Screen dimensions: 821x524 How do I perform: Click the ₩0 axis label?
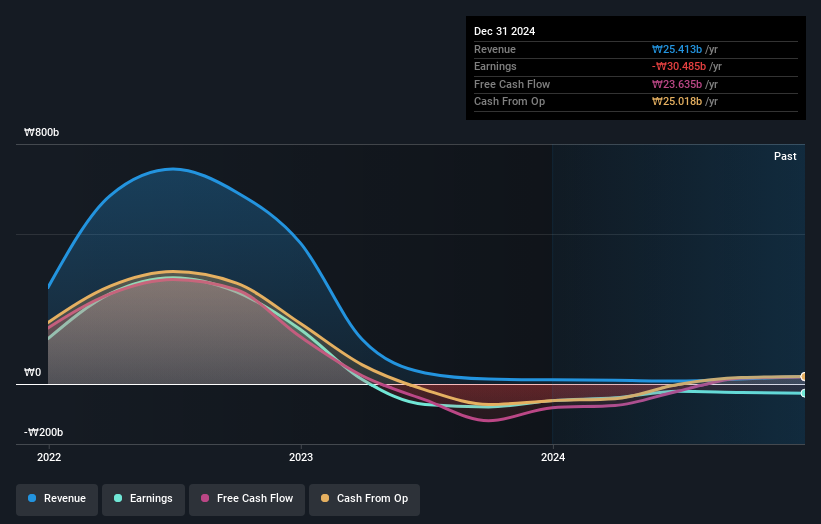(x=32, y=373)
